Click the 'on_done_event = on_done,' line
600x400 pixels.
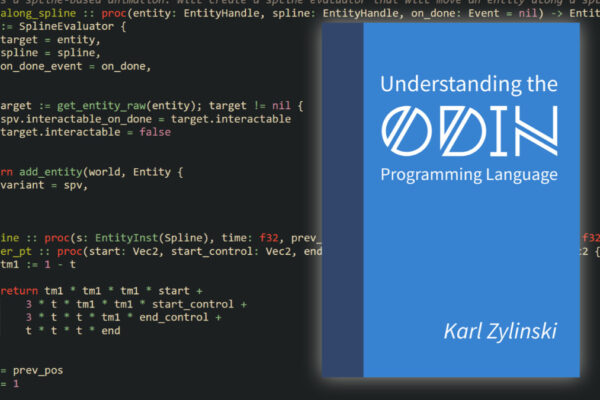pos(75,66)
